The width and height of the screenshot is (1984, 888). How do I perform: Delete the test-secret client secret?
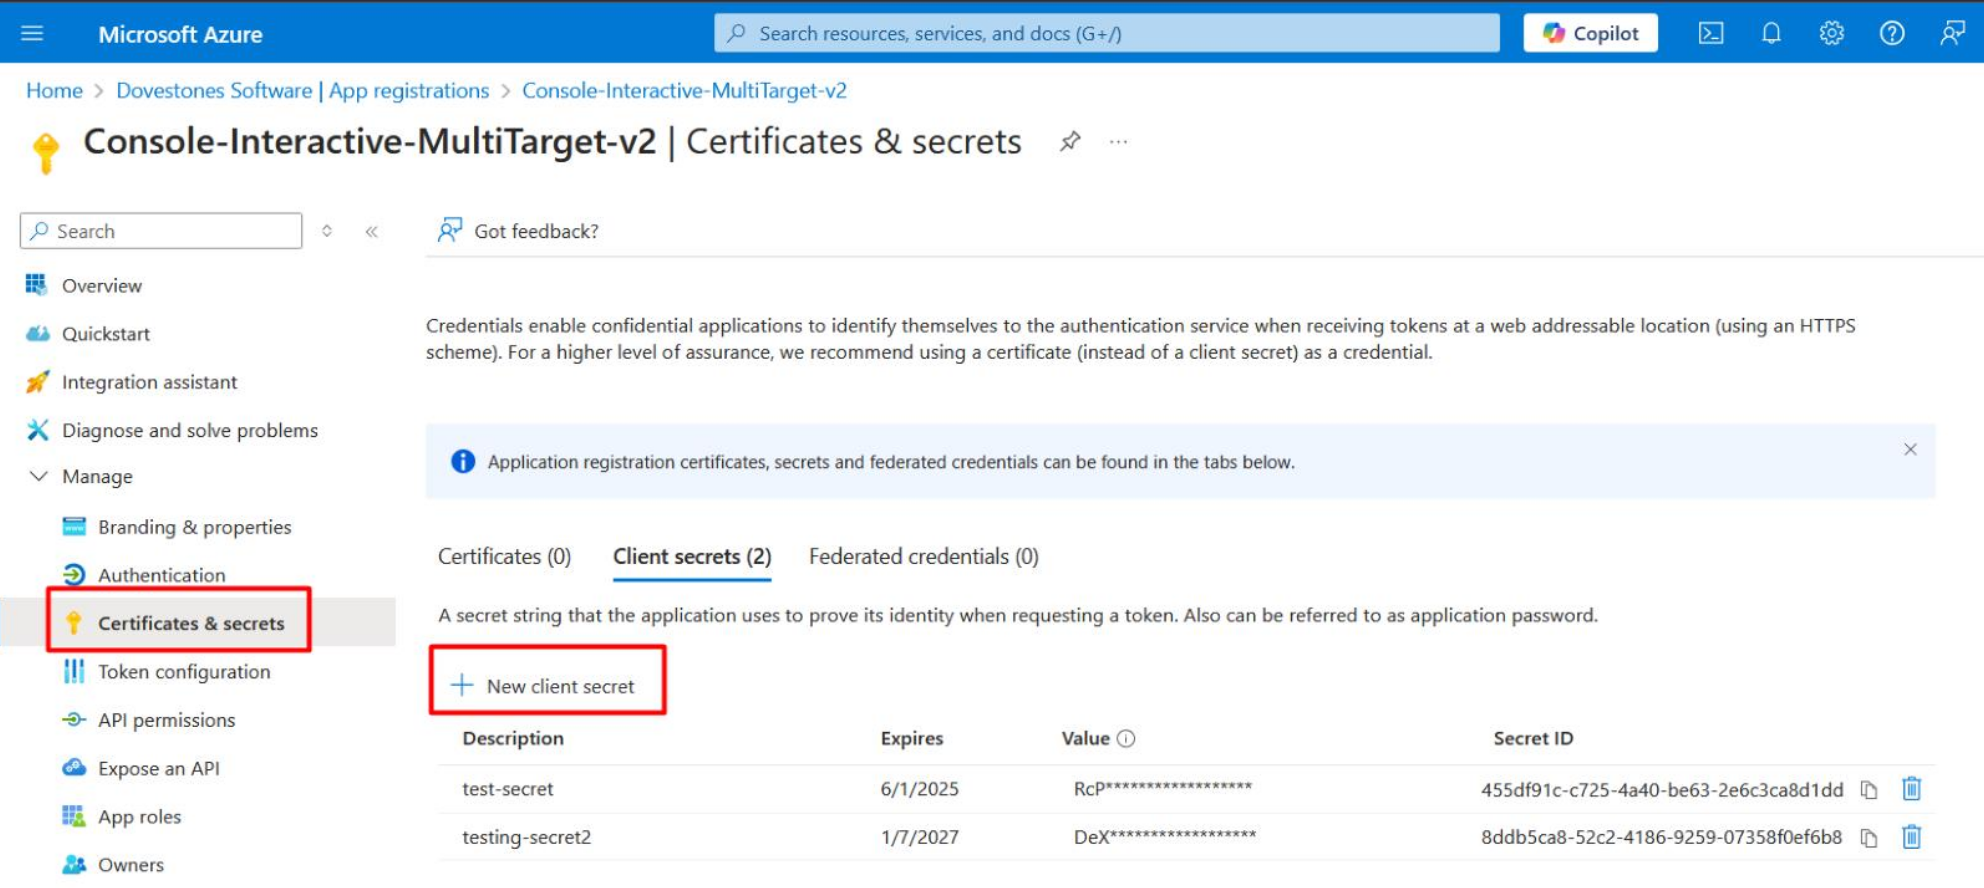point(1911,789)
